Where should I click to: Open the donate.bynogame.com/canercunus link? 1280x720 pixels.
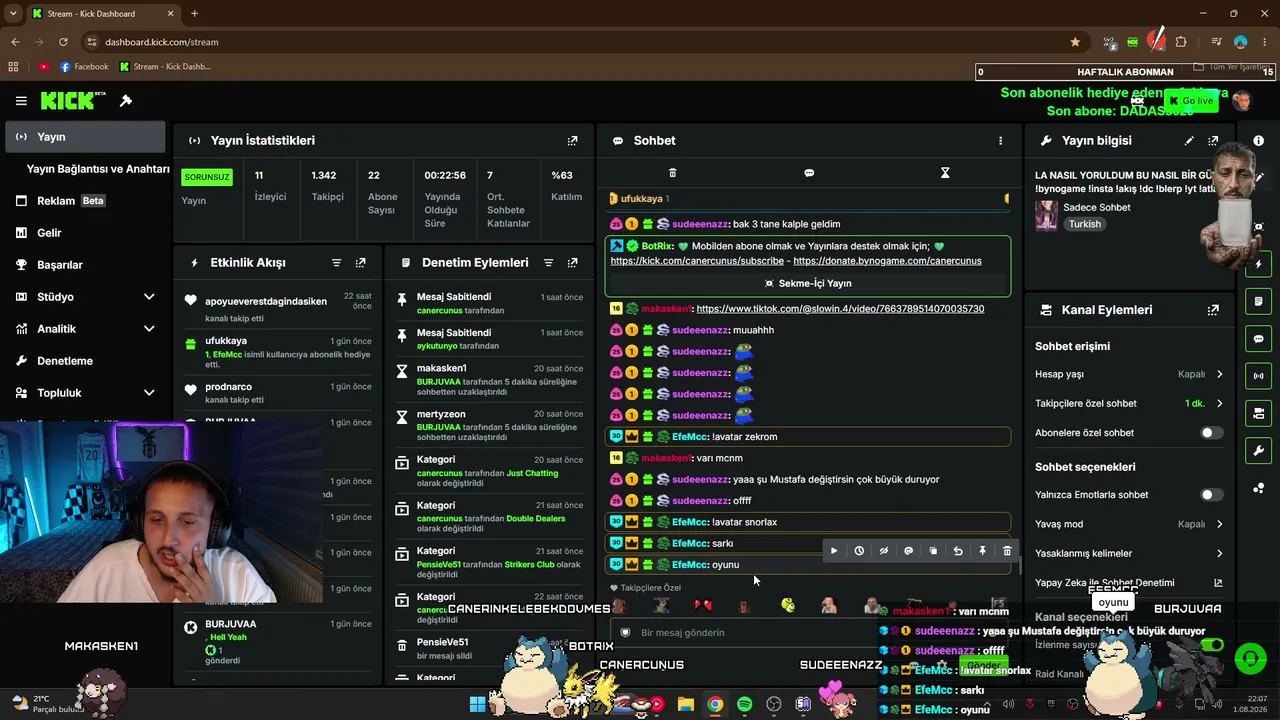click(x=887, y=261)
